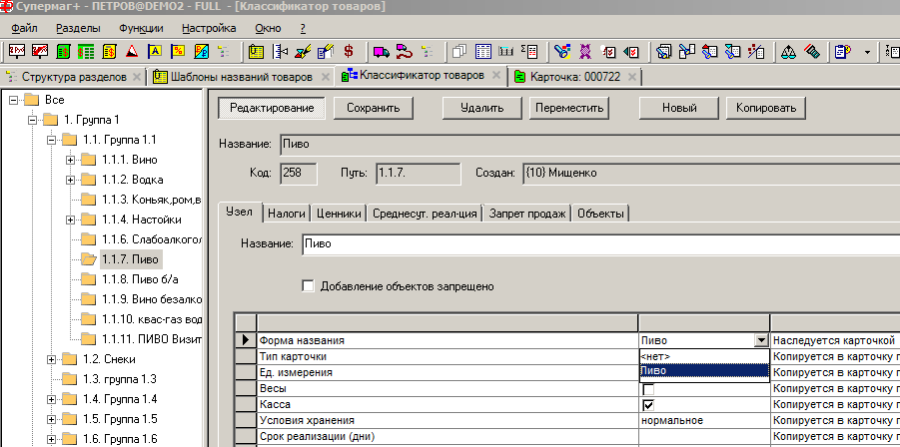Expand the '1.1.4. Настойки' tree node

pos(71,219)
